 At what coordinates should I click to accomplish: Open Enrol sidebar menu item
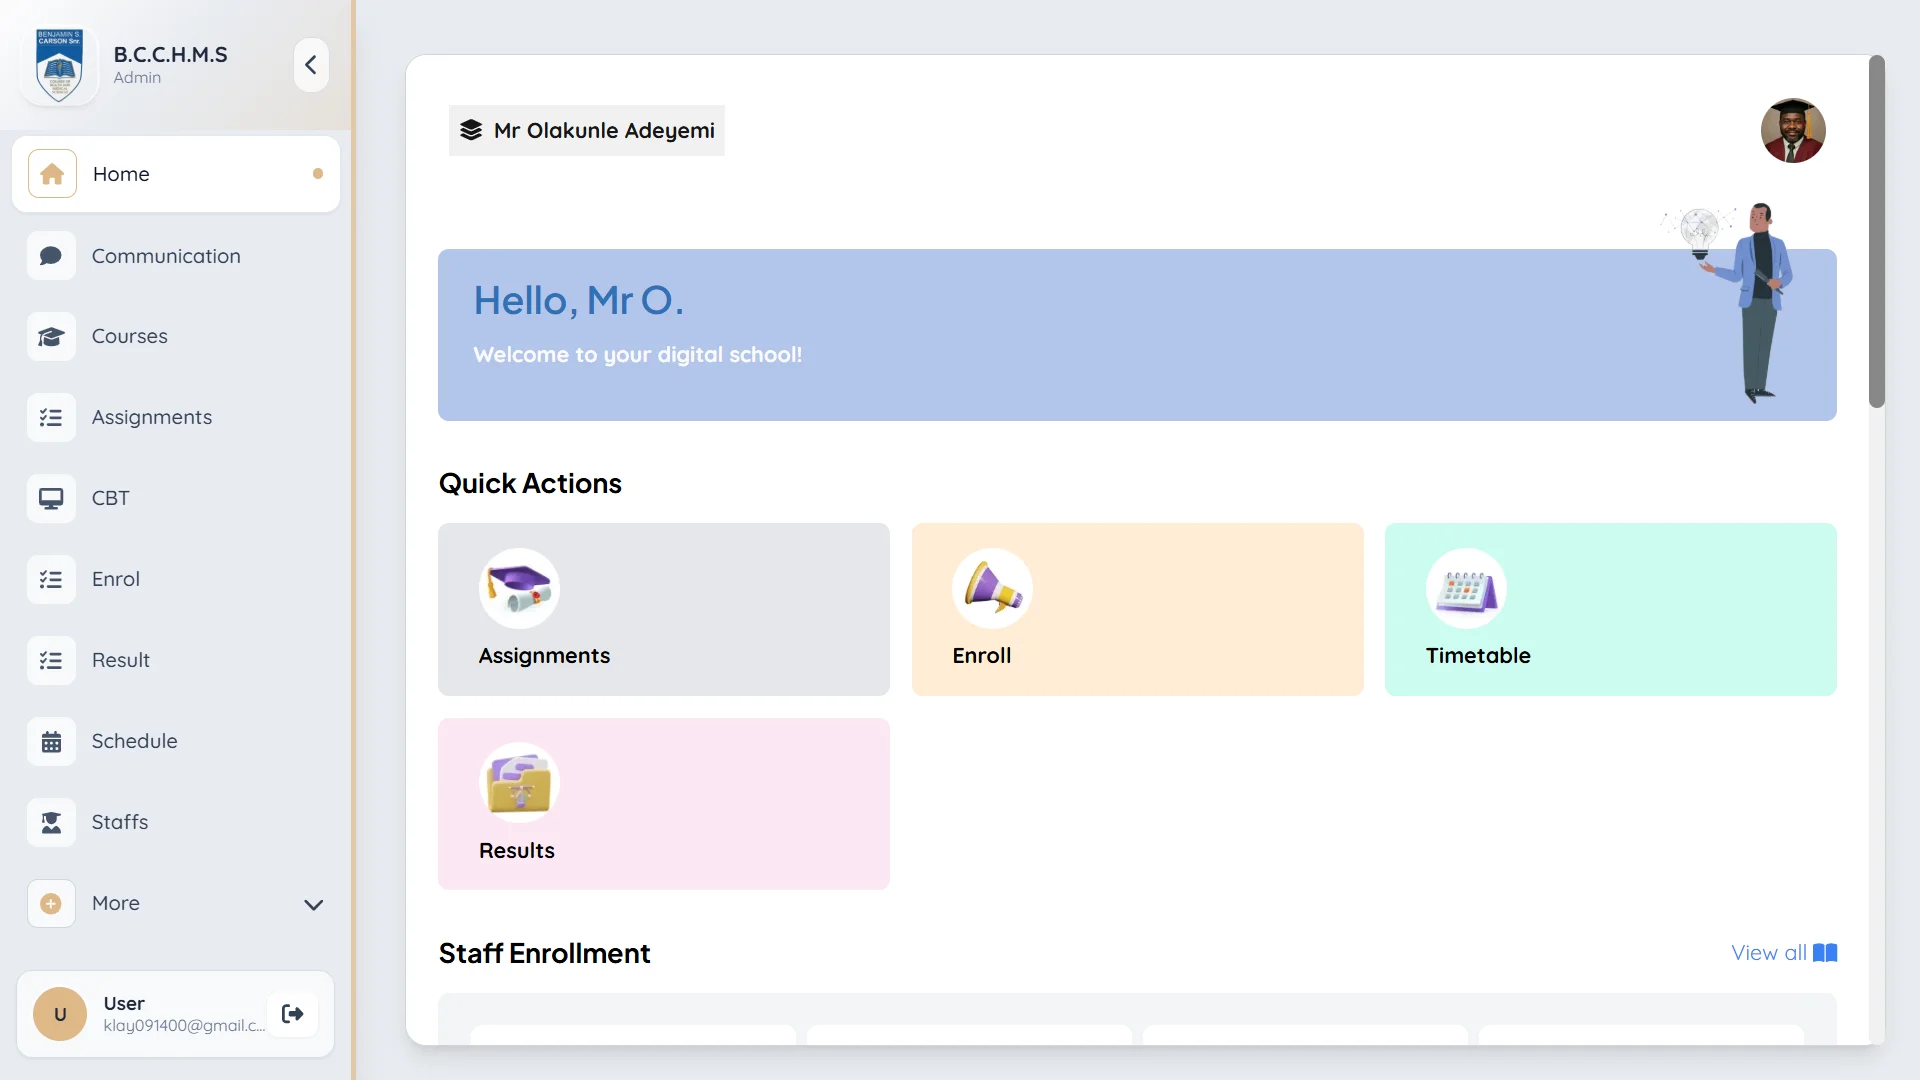[x=115, y=579]
